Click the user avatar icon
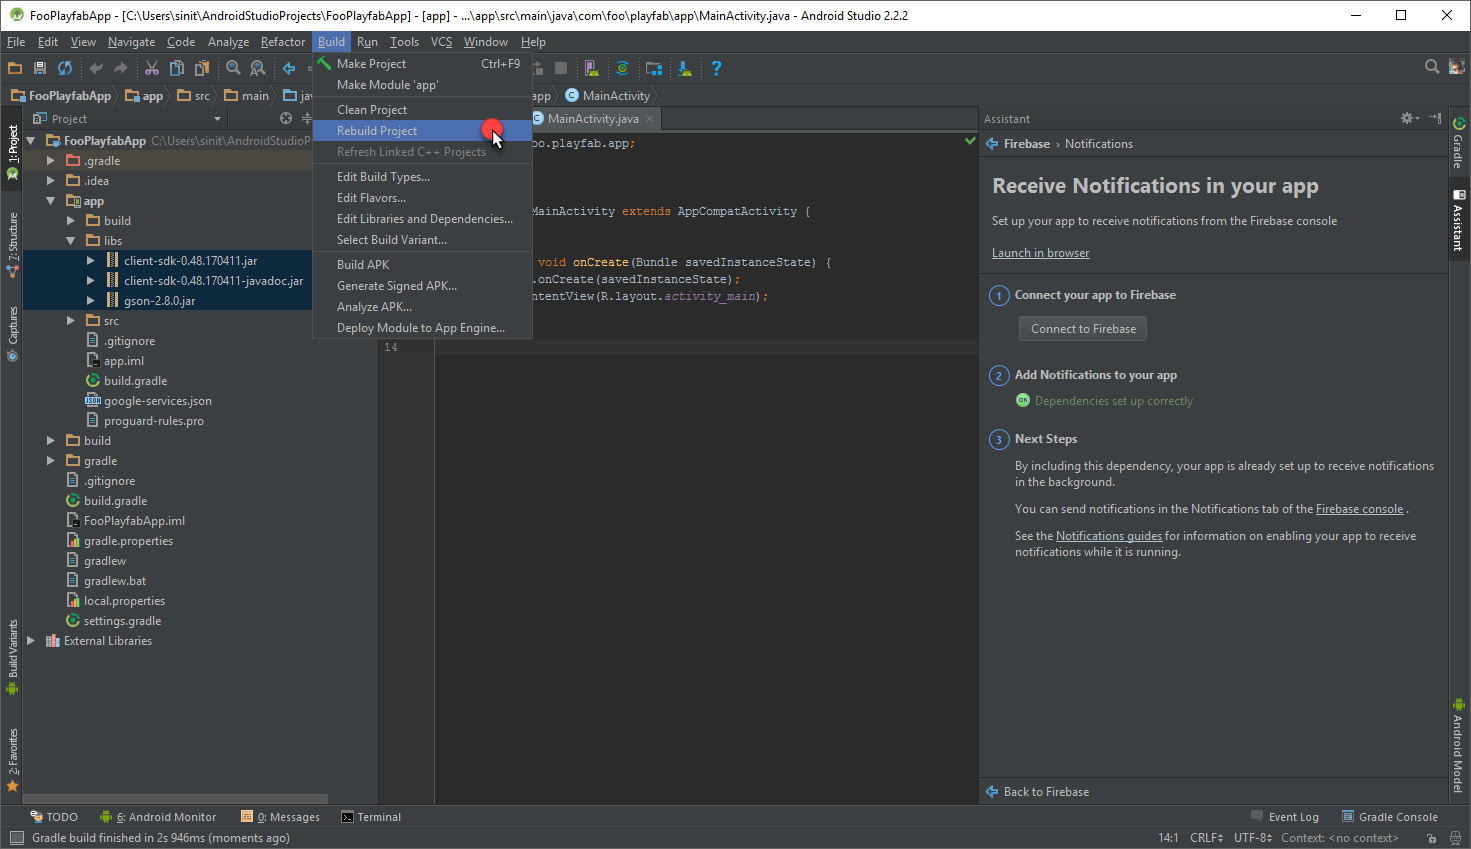The image size is (1471, 849). click(x=1457, y=67)
